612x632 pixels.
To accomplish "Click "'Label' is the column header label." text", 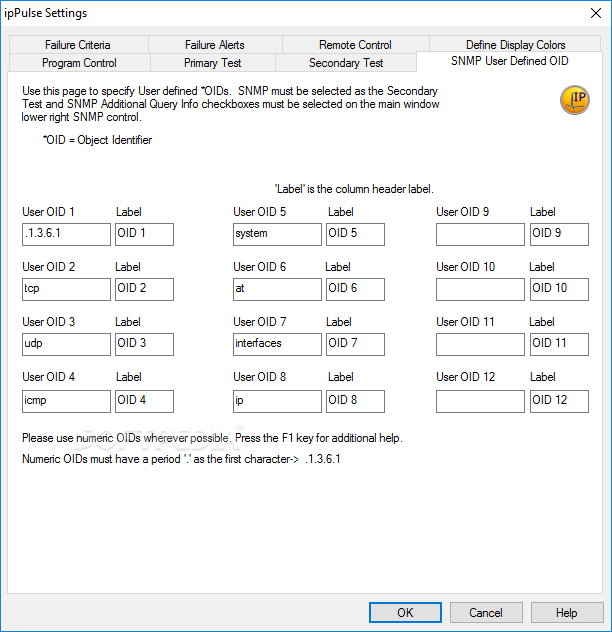I will pyautogui.click(x=354, y=189).
